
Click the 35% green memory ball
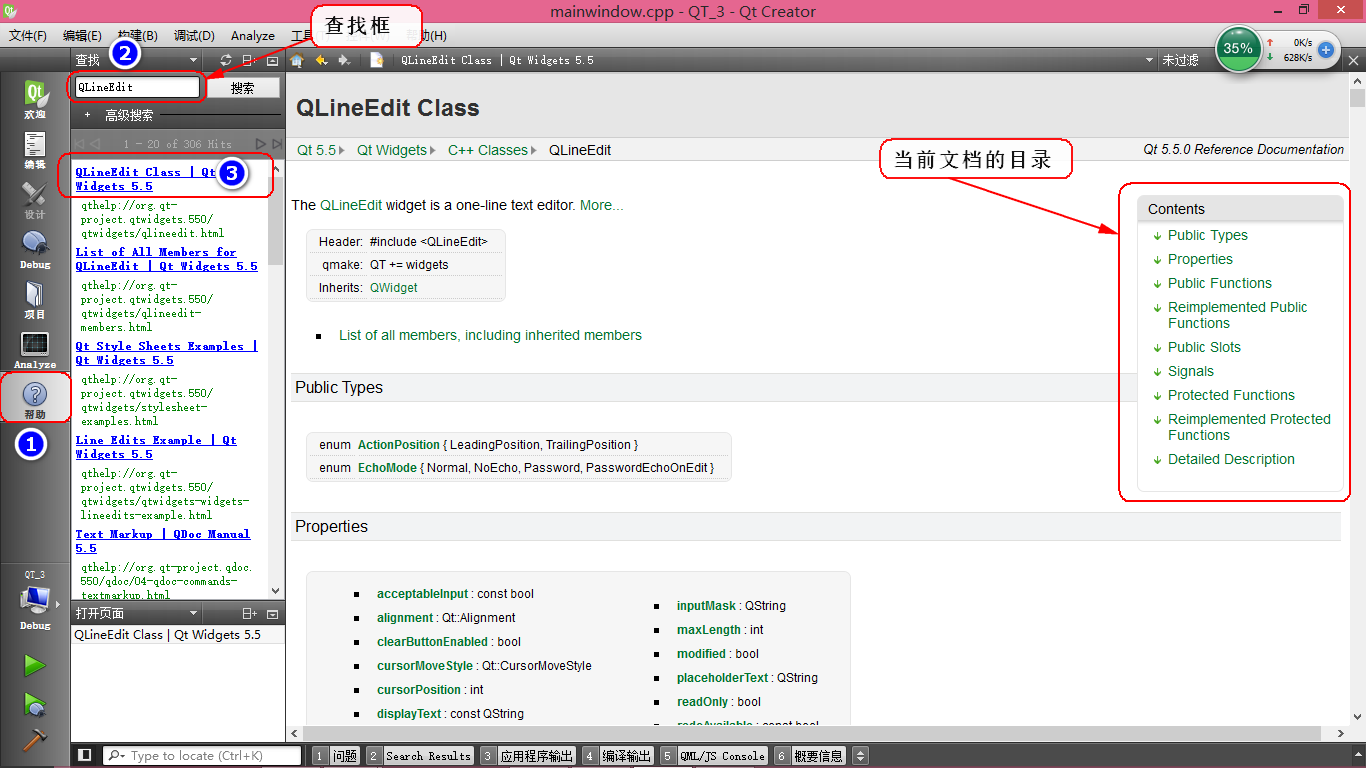1237,48
